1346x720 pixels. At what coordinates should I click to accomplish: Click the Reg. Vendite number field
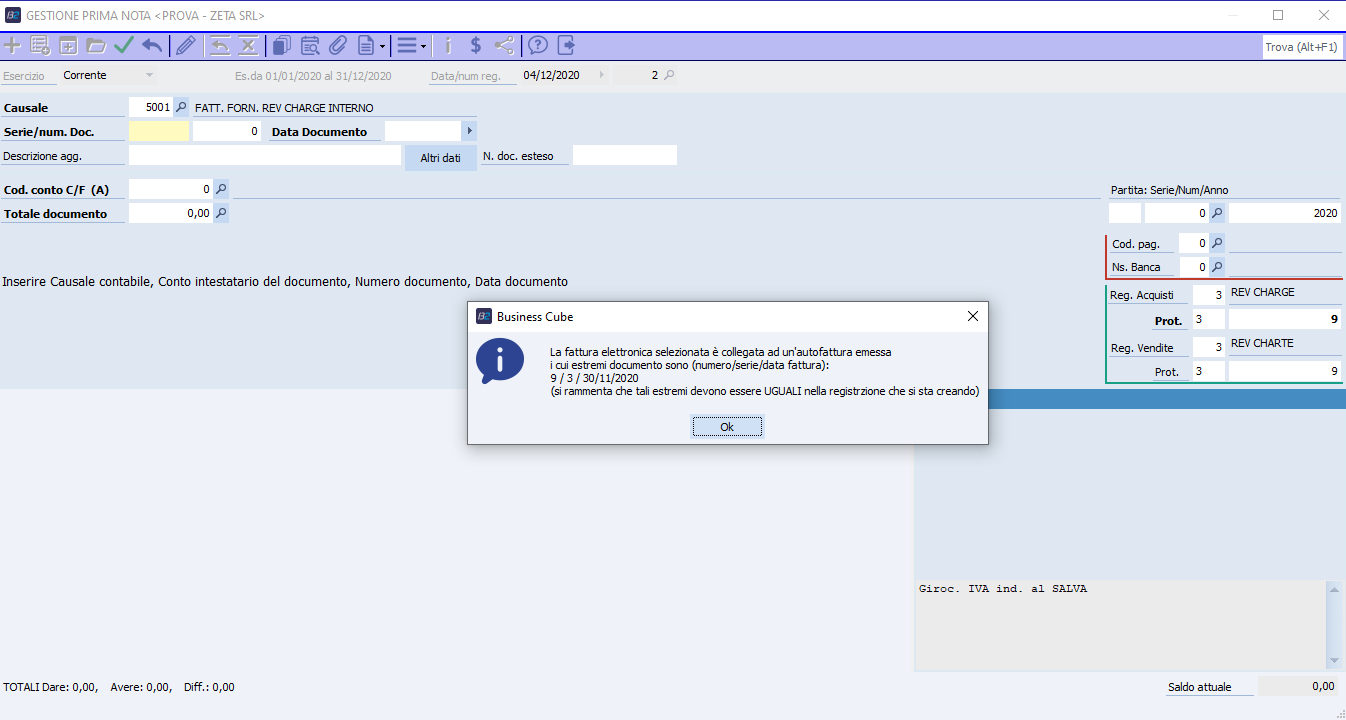1209,347
